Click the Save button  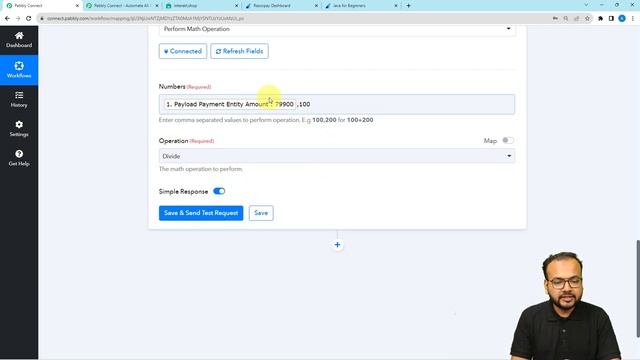tap(261, 213)
